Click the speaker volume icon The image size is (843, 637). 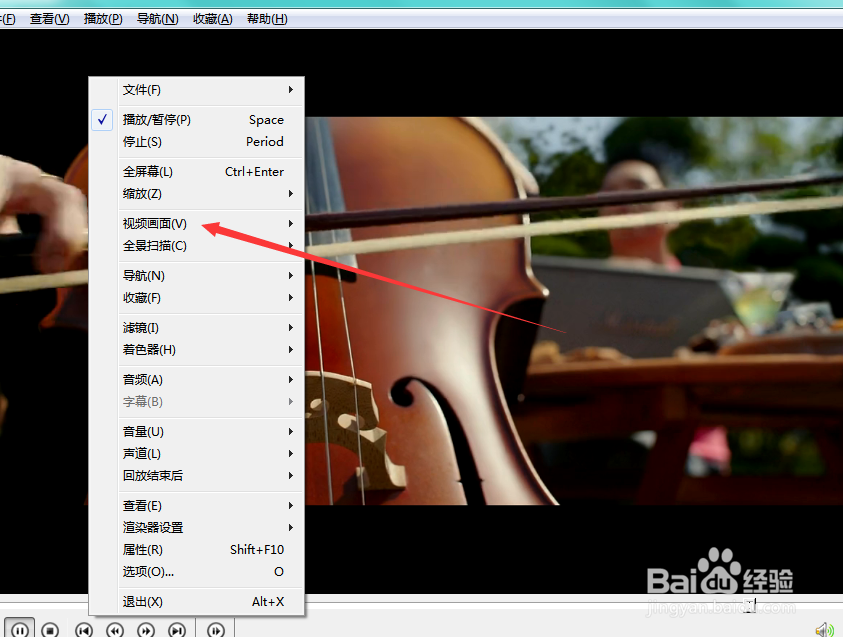pos(823,629)
